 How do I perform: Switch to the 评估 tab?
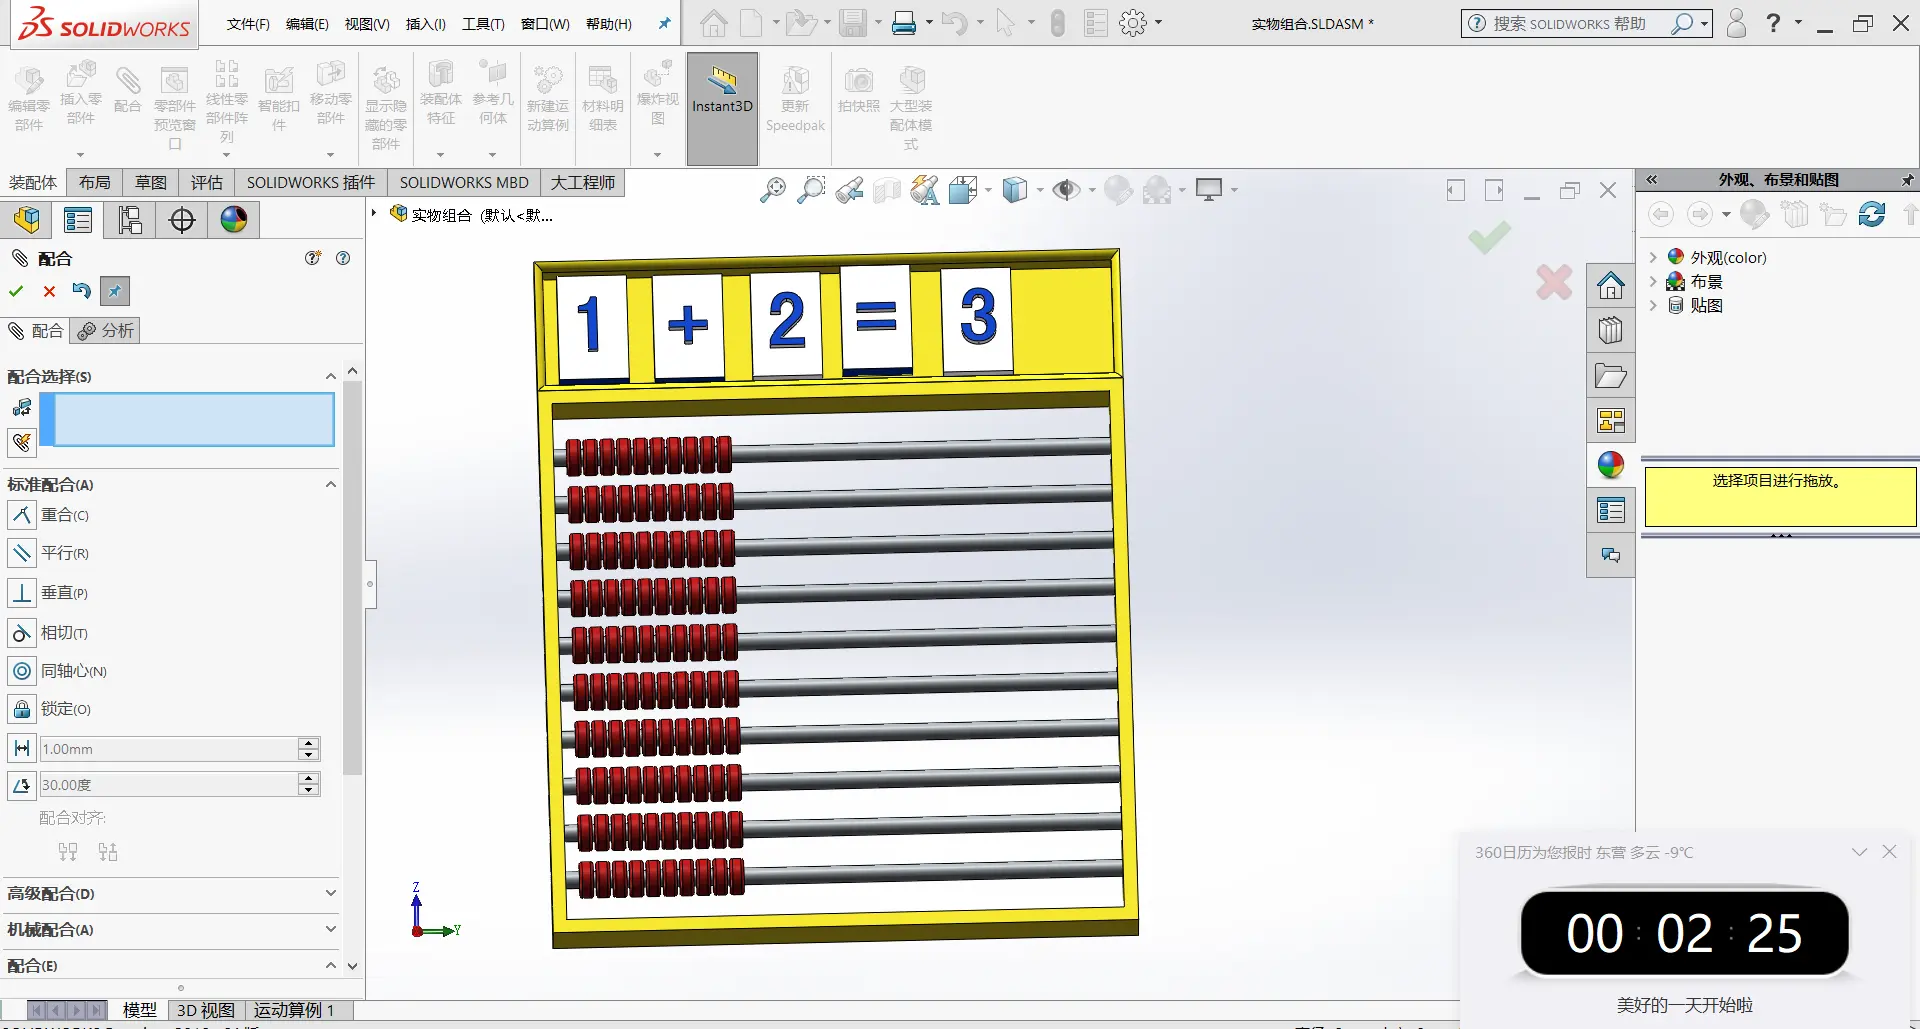click(207, 182)
